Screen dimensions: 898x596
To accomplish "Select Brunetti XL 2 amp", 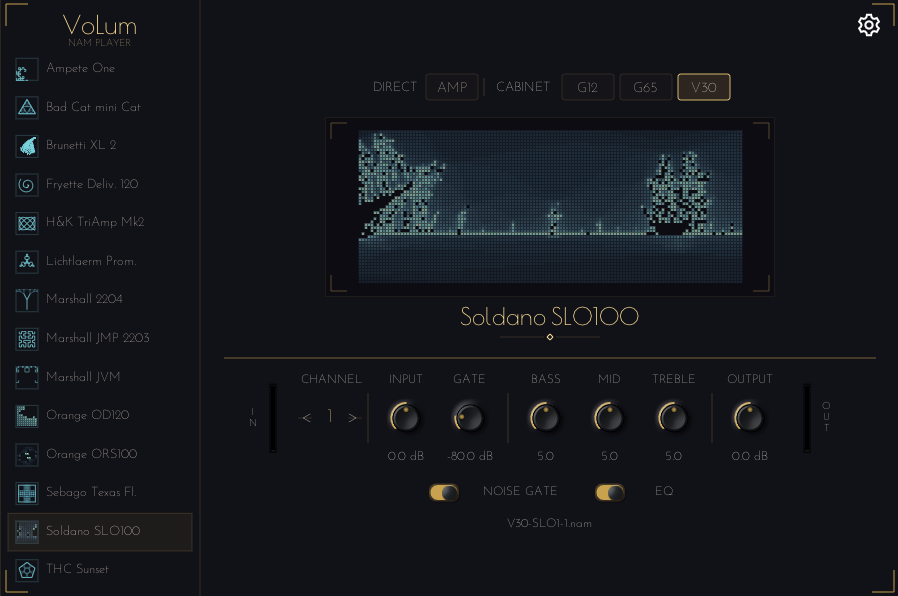I will (x=100, y=146).
